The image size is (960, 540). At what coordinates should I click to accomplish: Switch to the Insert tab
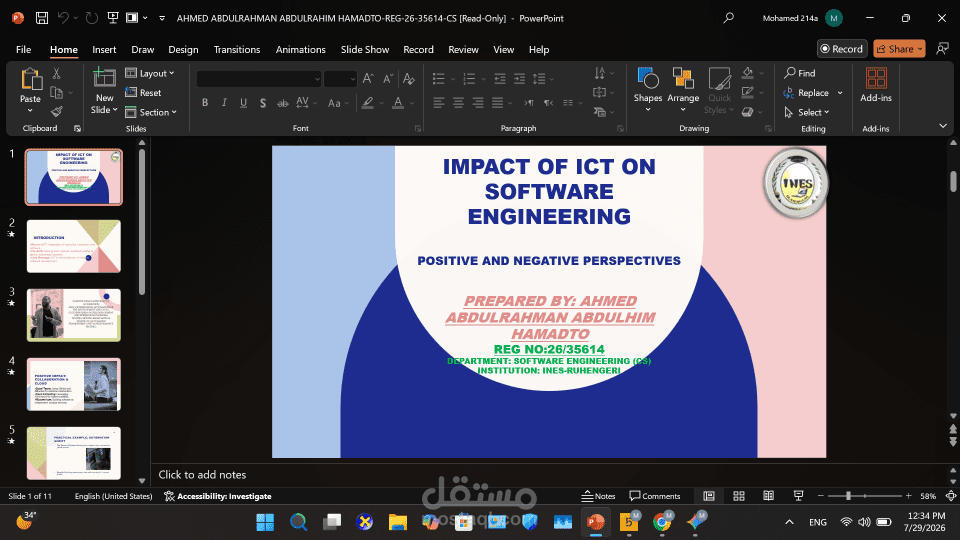tap(104, 49)
